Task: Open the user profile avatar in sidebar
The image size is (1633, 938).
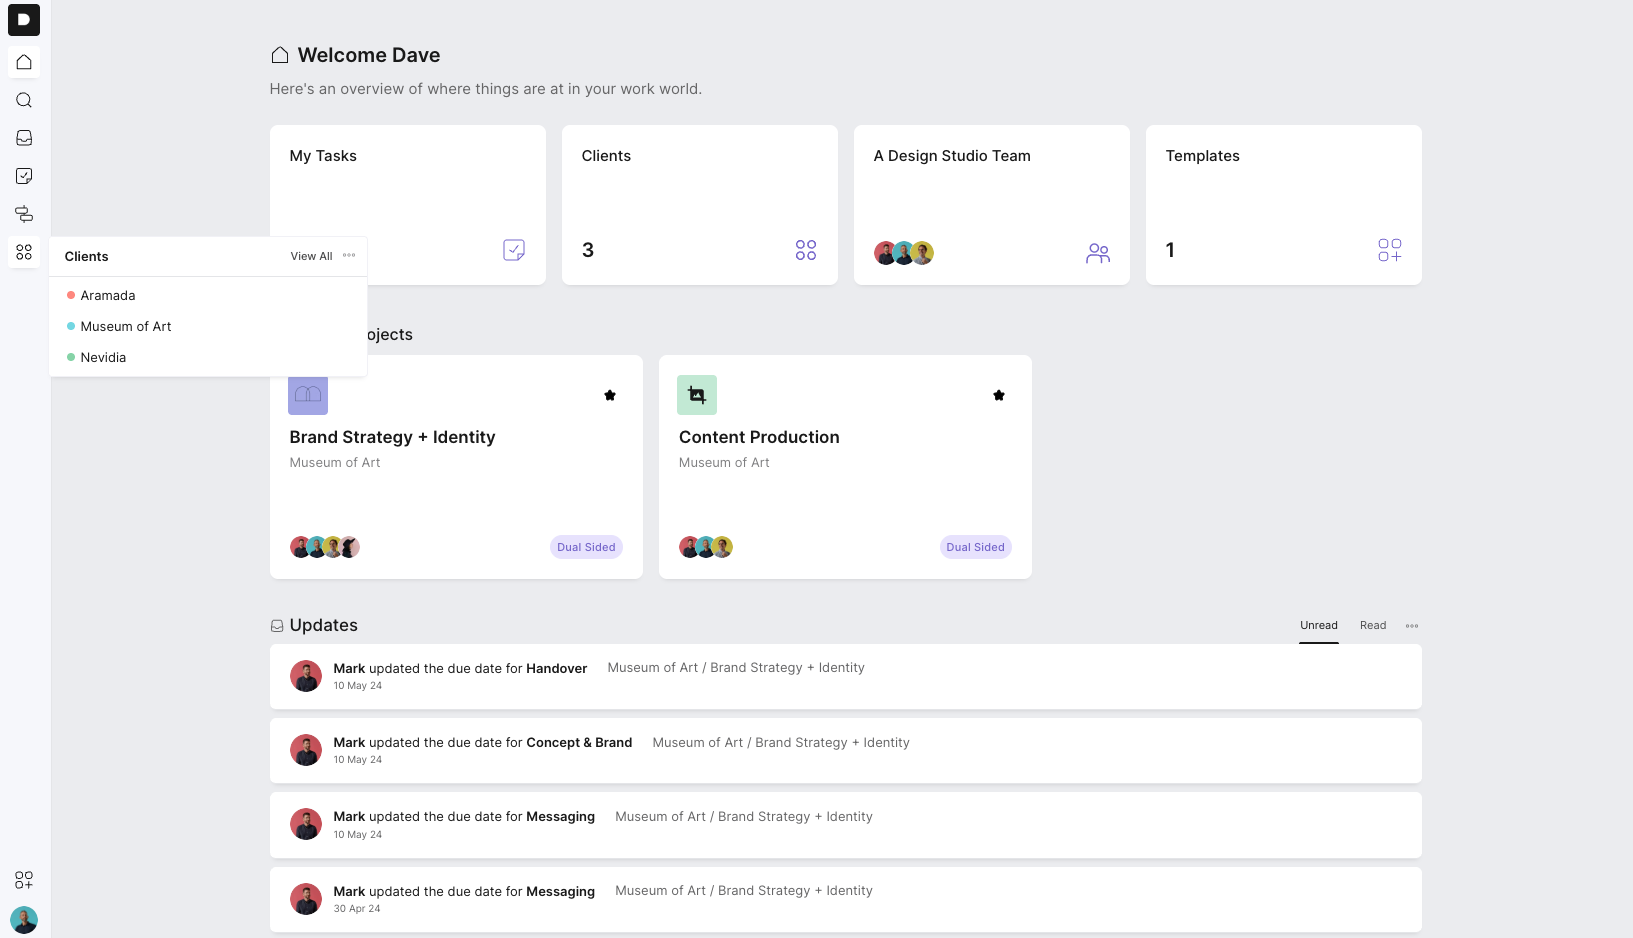Action: coord(24,919)
